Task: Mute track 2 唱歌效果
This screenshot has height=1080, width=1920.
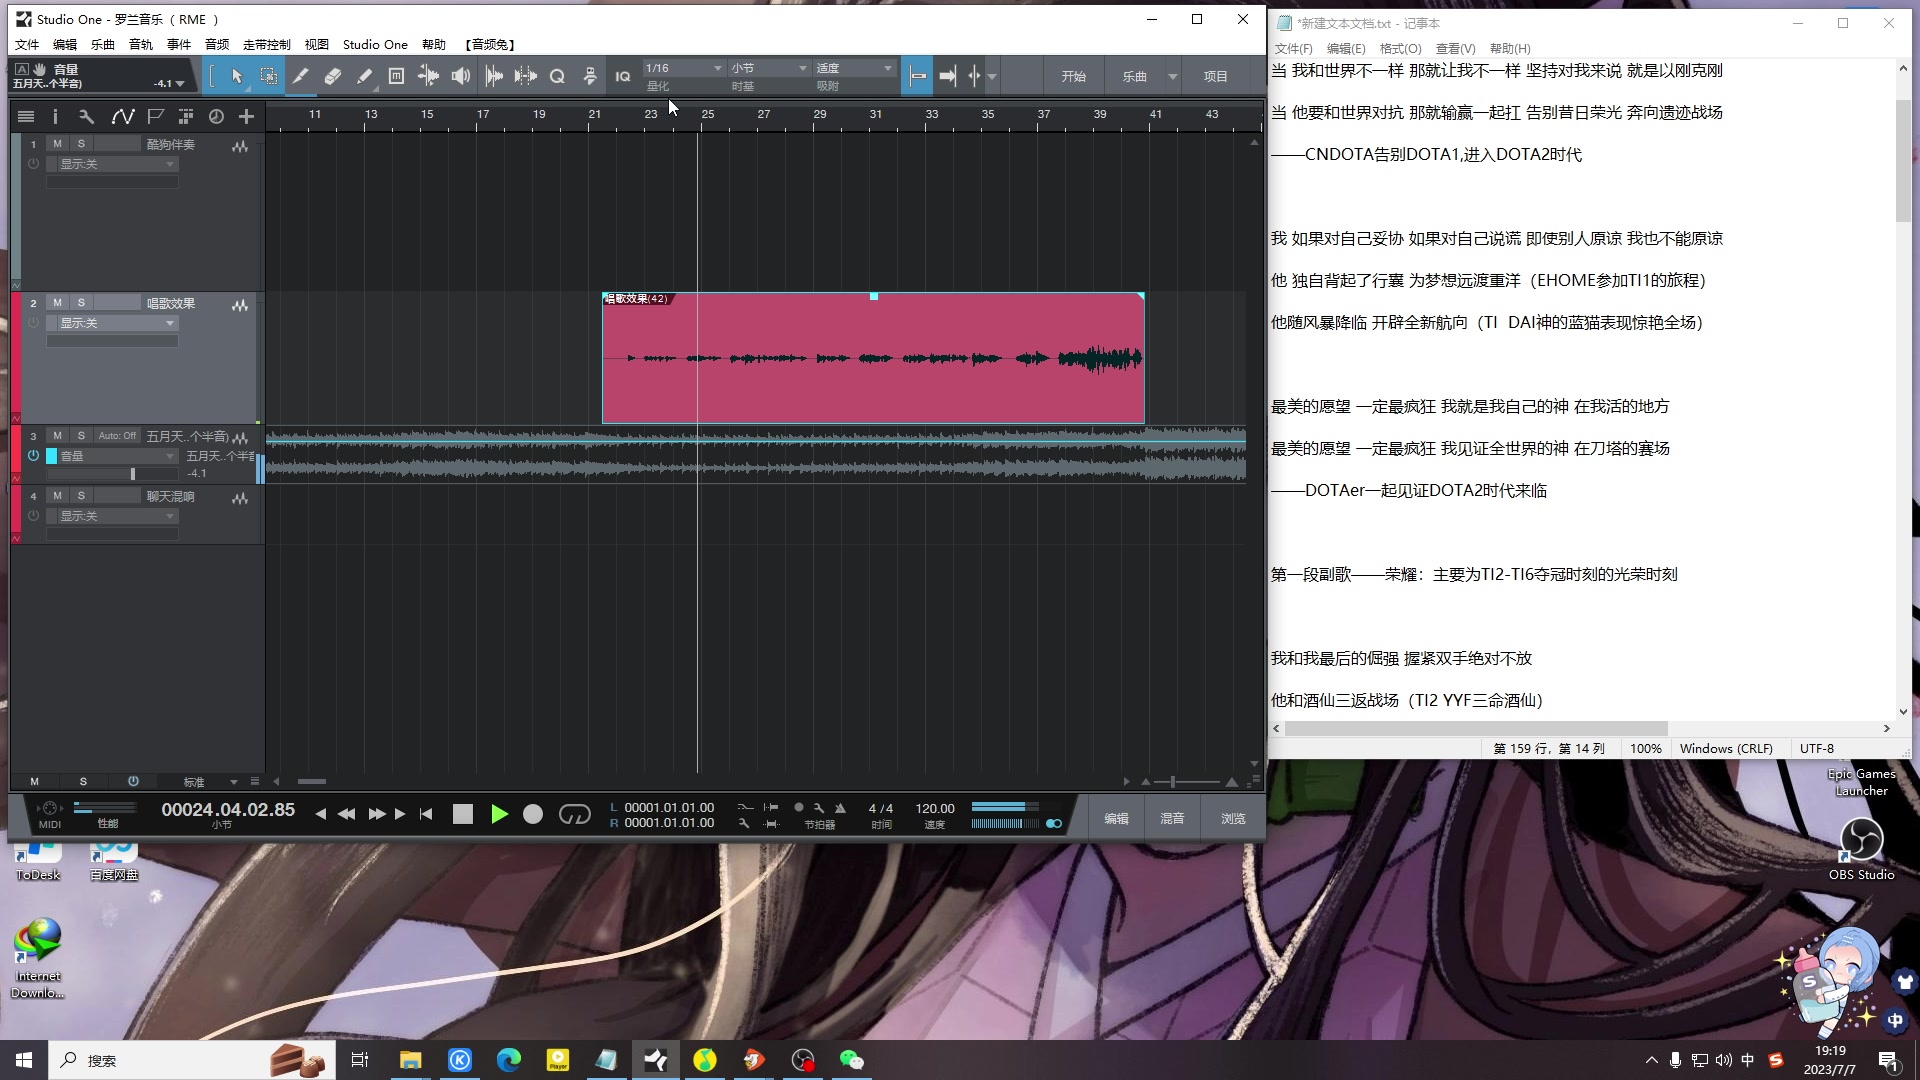Action: click(57, 303)
